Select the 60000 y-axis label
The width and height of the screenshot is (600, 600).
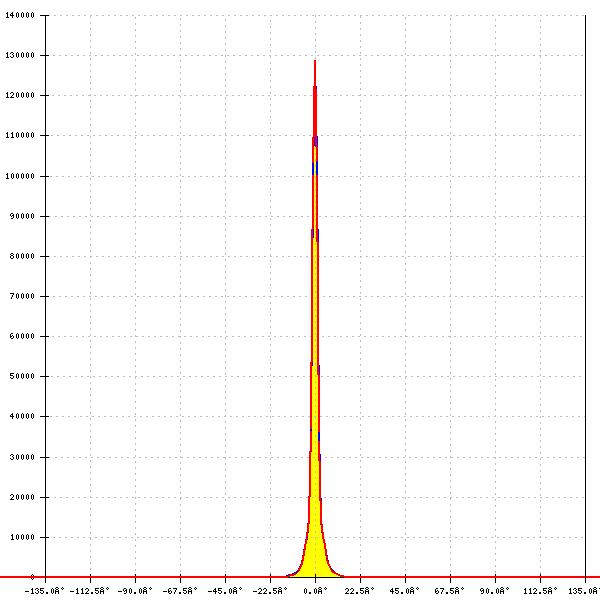[22, 336]
